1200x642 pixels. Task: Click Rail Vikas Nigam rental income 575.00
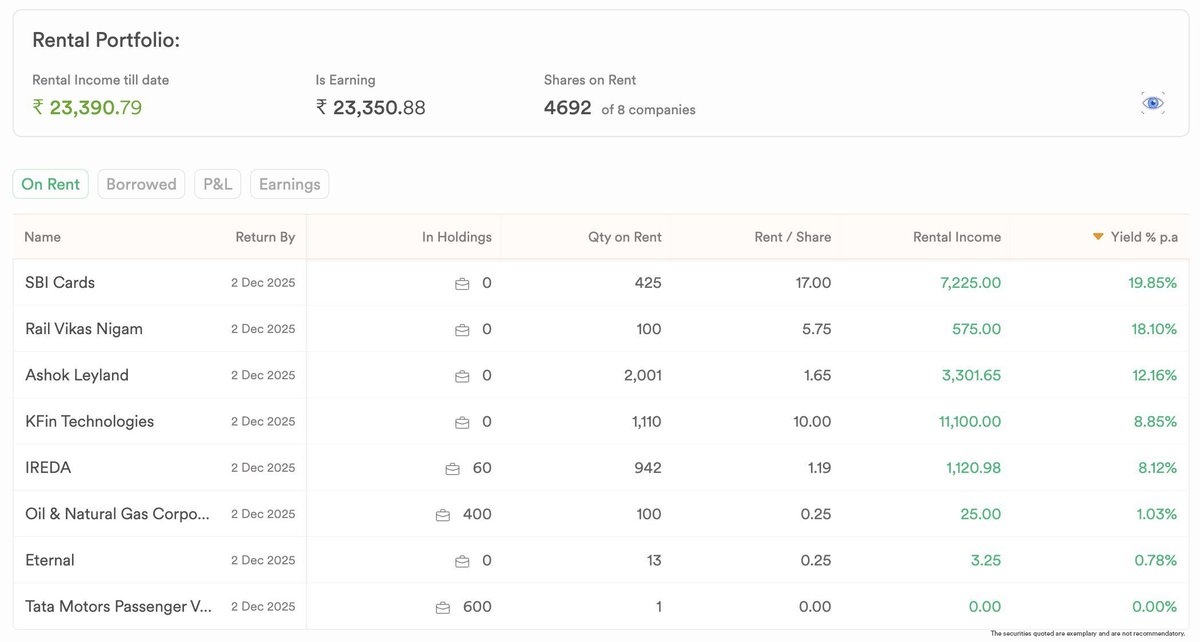(x=977, y=329)
